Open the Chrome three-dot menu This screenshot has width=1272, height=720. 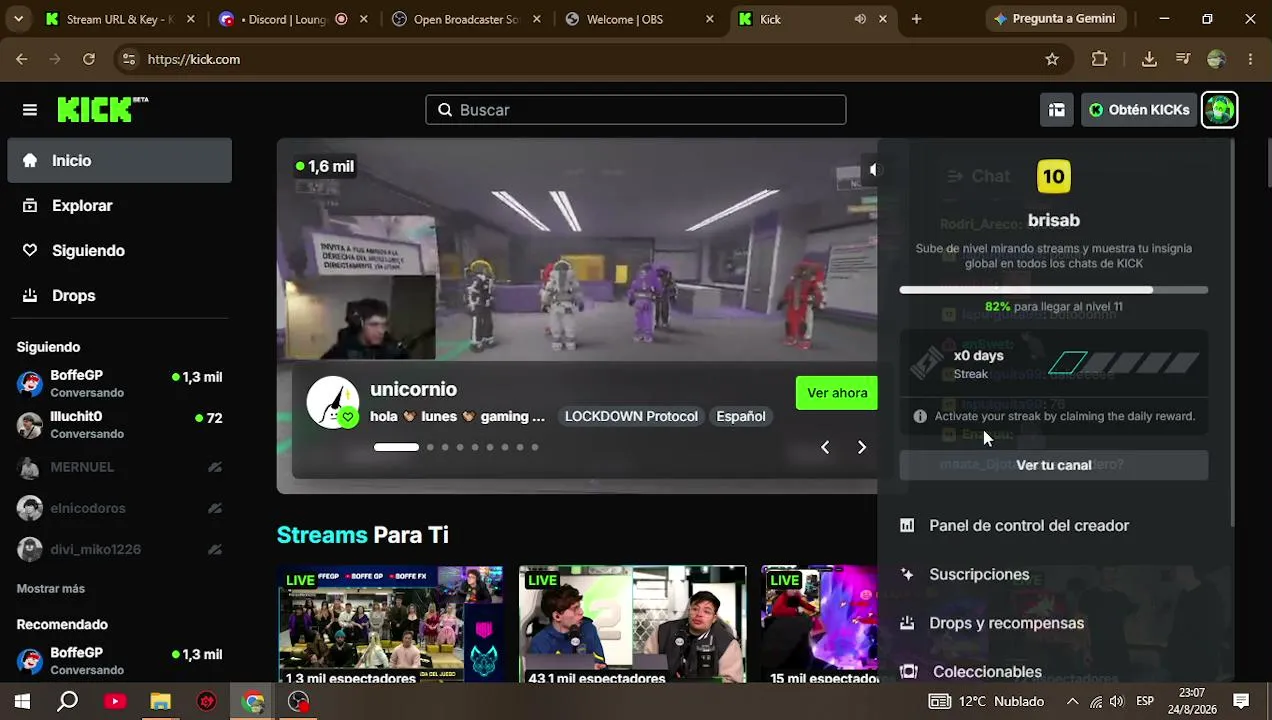coord(1250,59)
